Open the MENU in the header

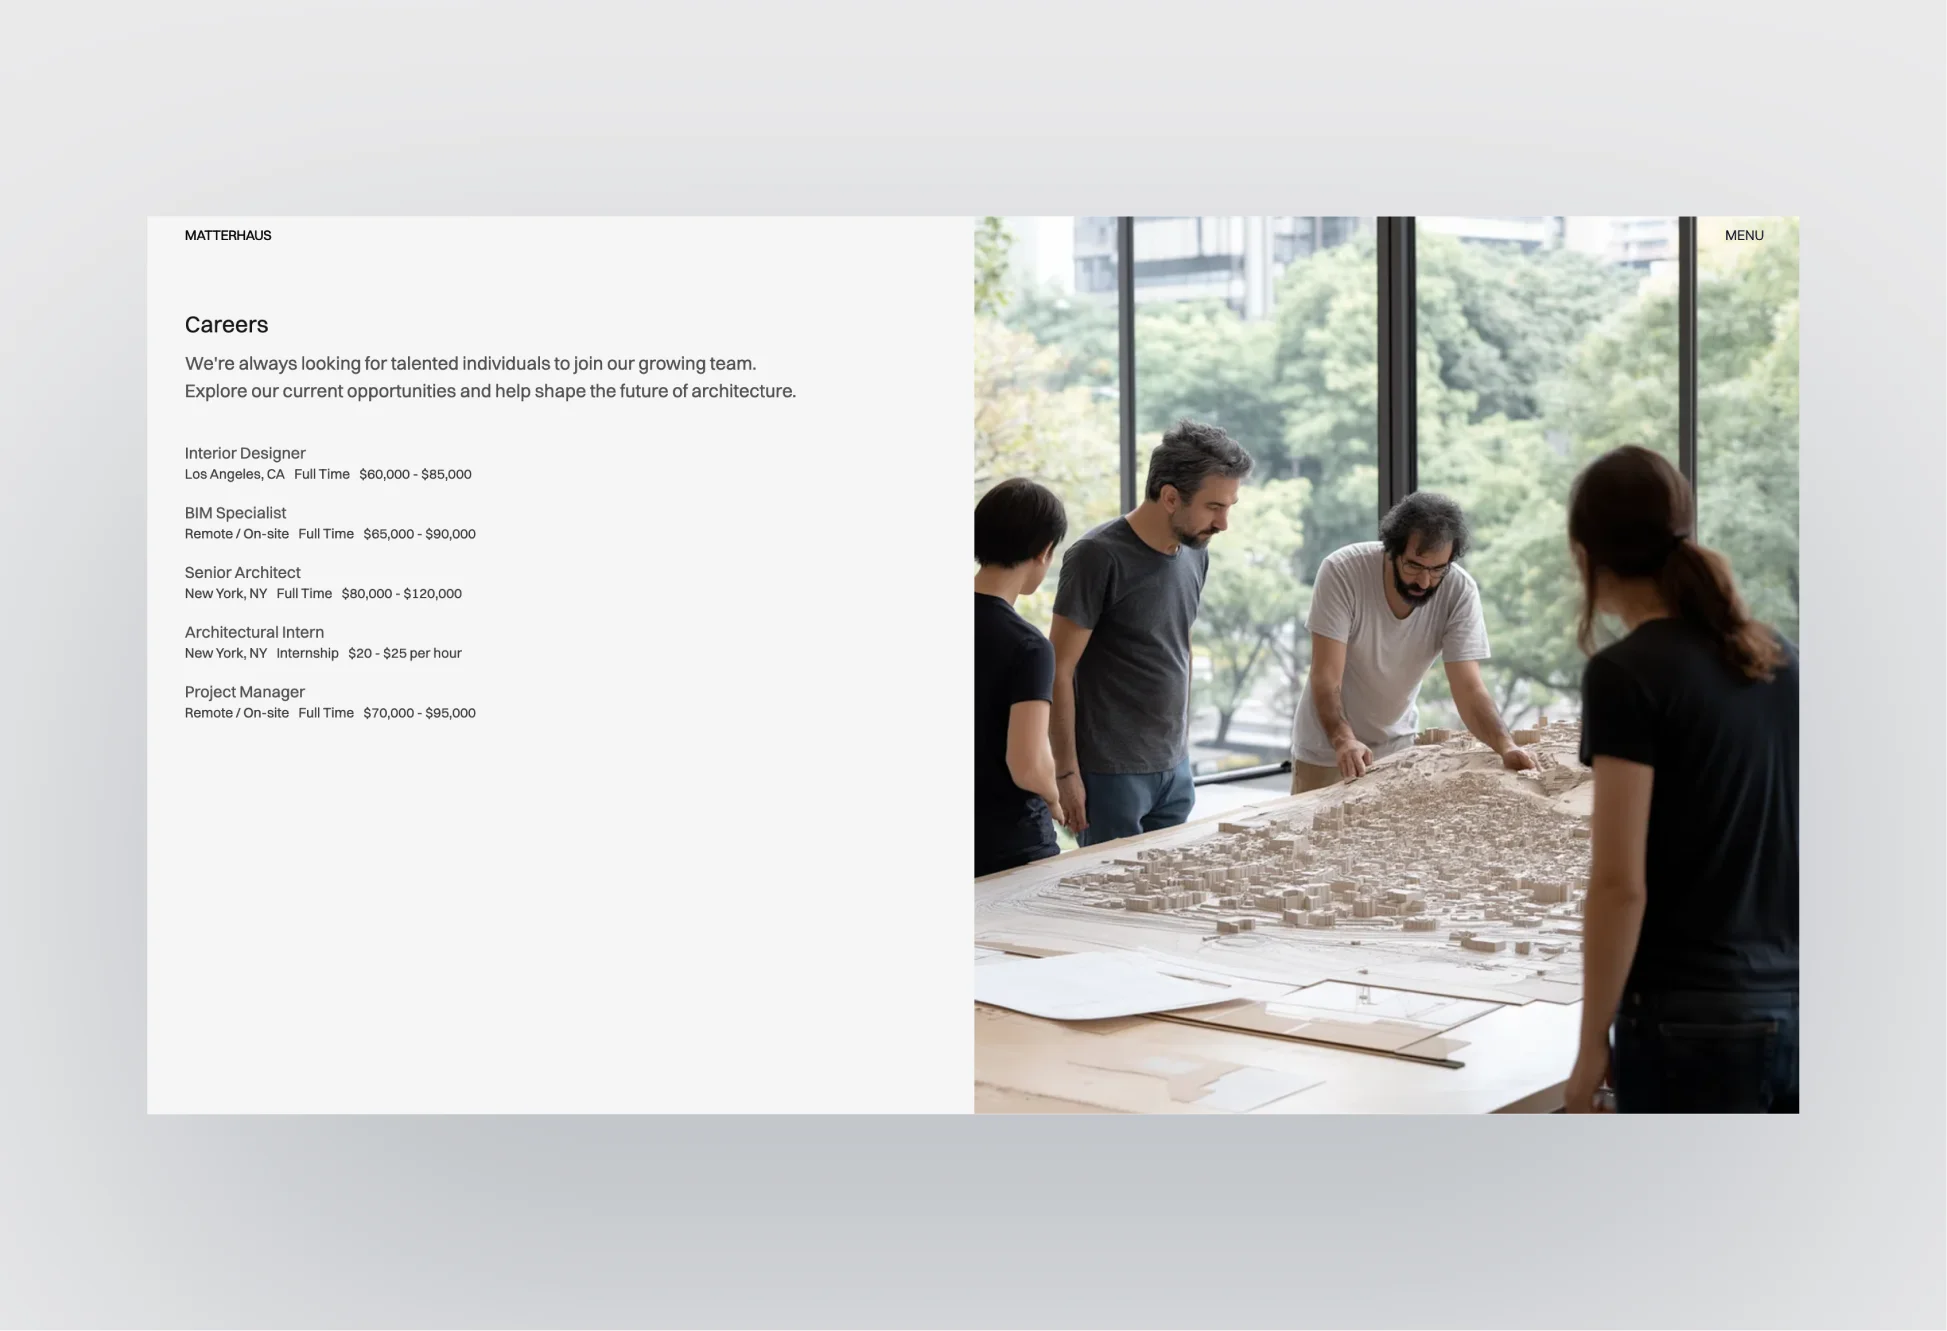pyautogui.click(x=1743, y=235)
